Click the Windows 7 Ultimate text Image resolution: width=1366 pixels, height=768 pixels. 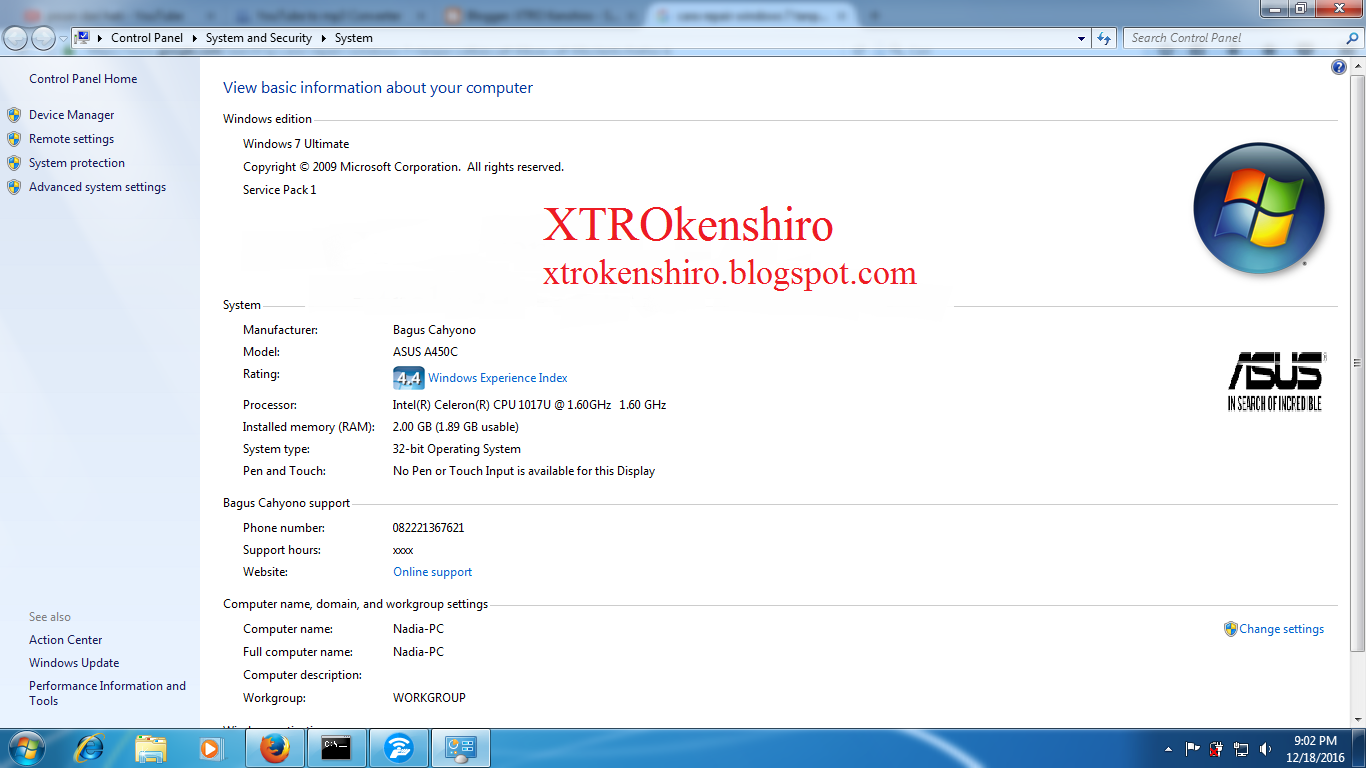tap(296, 144)
